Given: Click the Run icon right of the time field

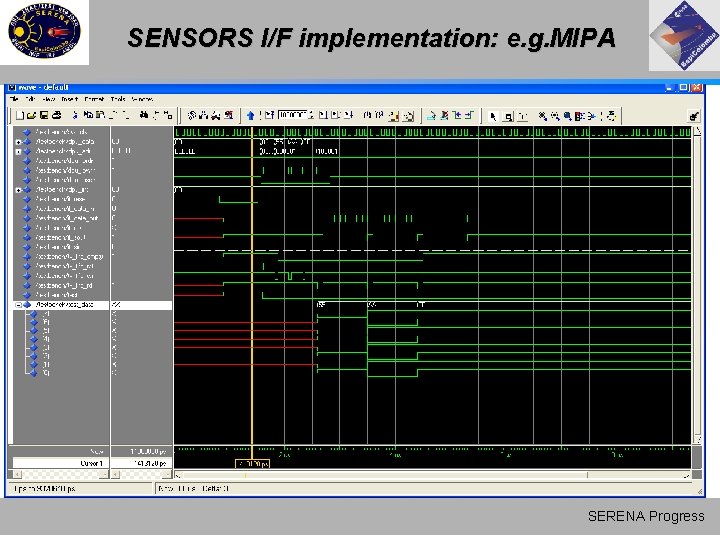Looking at the screenshot, I should 323,115.
